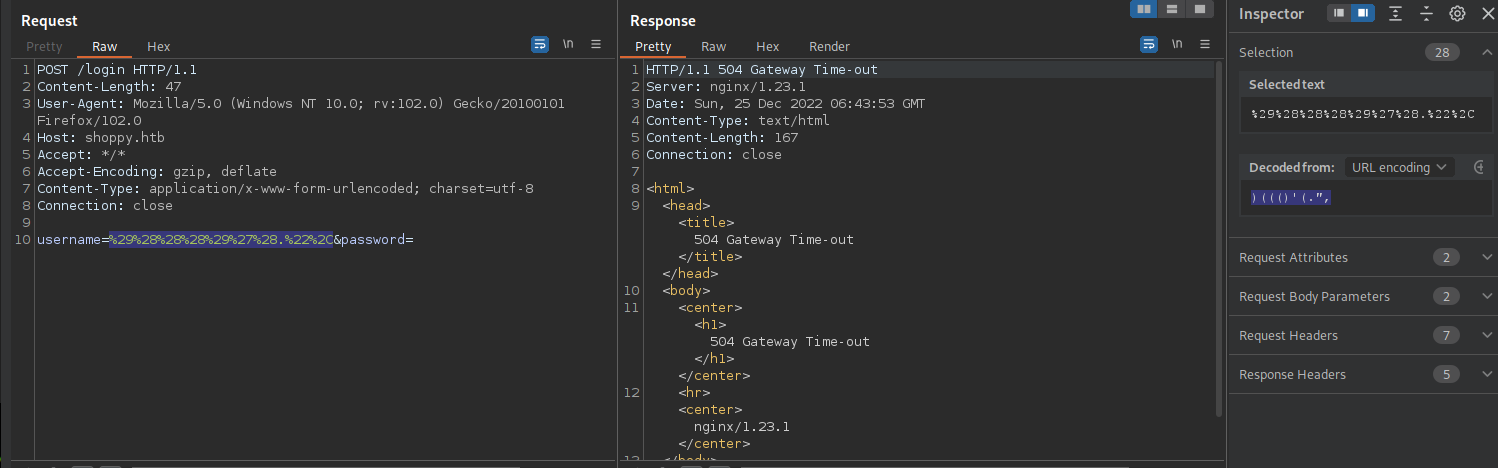1498x468 pixels.
Task: Toggle non-printable characters in Request panel
Action: coord(568,44)
